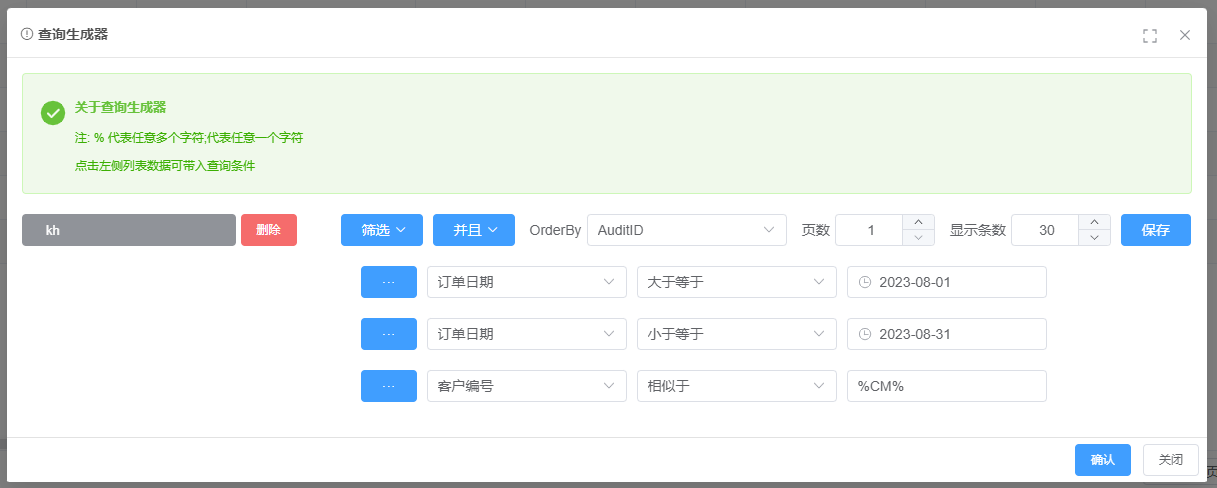This screenshot has width=1217, height=488.
Task: Open the 并且 dropdown button
Action: tap(474, 230)
